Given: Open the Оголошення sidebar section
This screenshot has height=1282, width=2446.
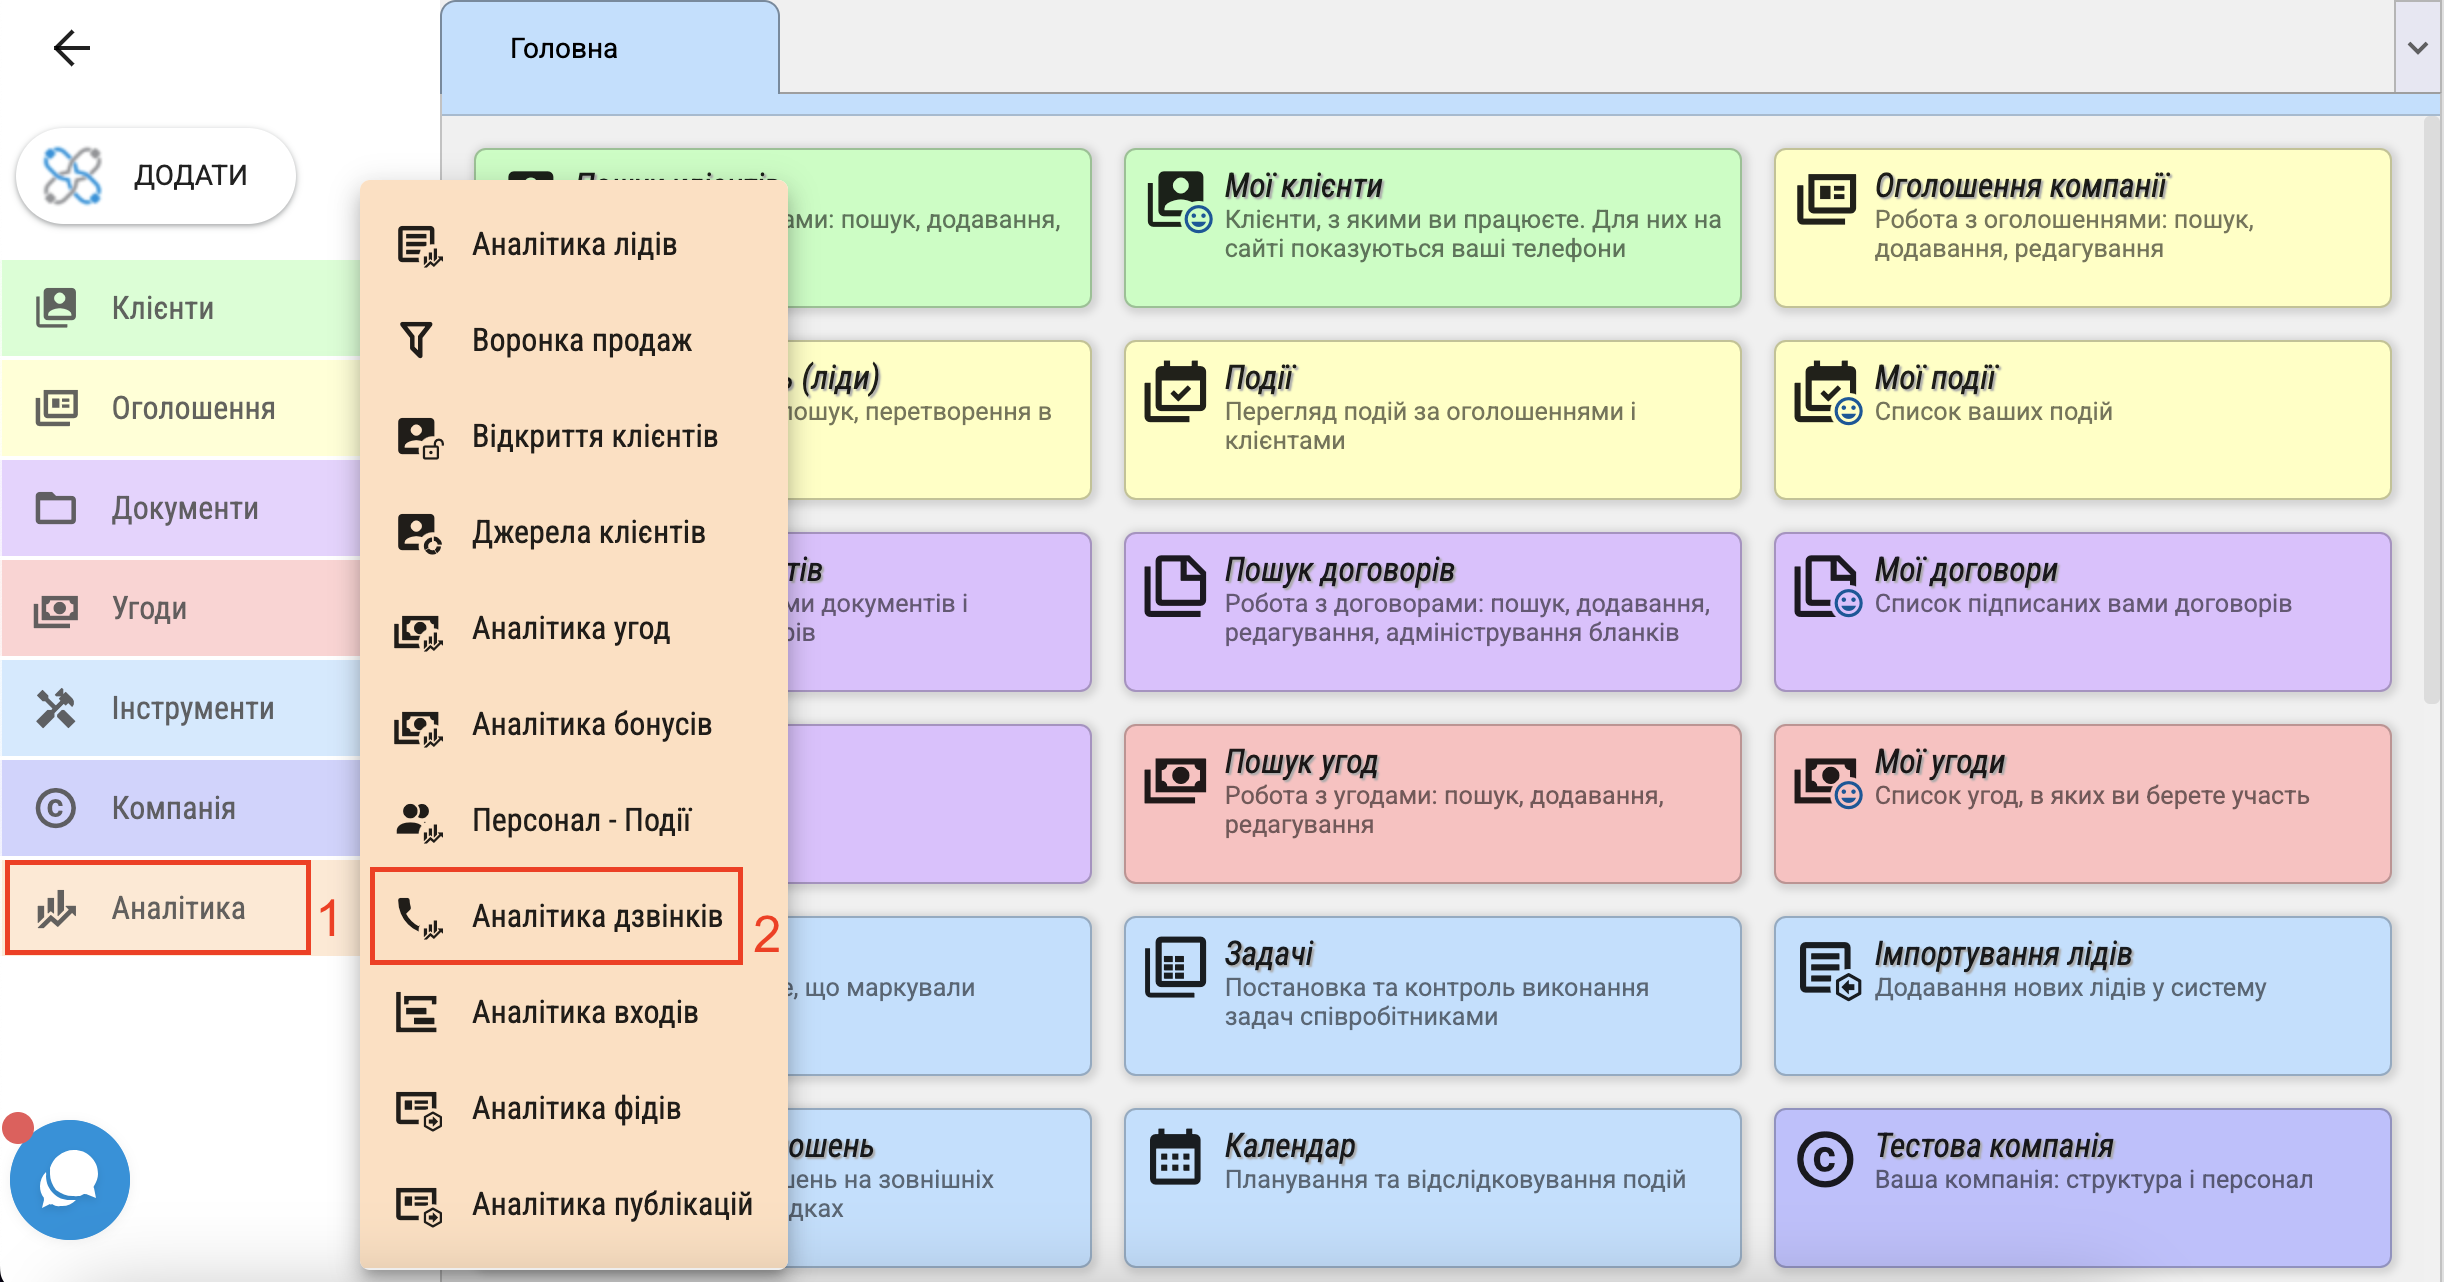Looking at the screenshot, I should pyautogui.click(x=181, y=408).
